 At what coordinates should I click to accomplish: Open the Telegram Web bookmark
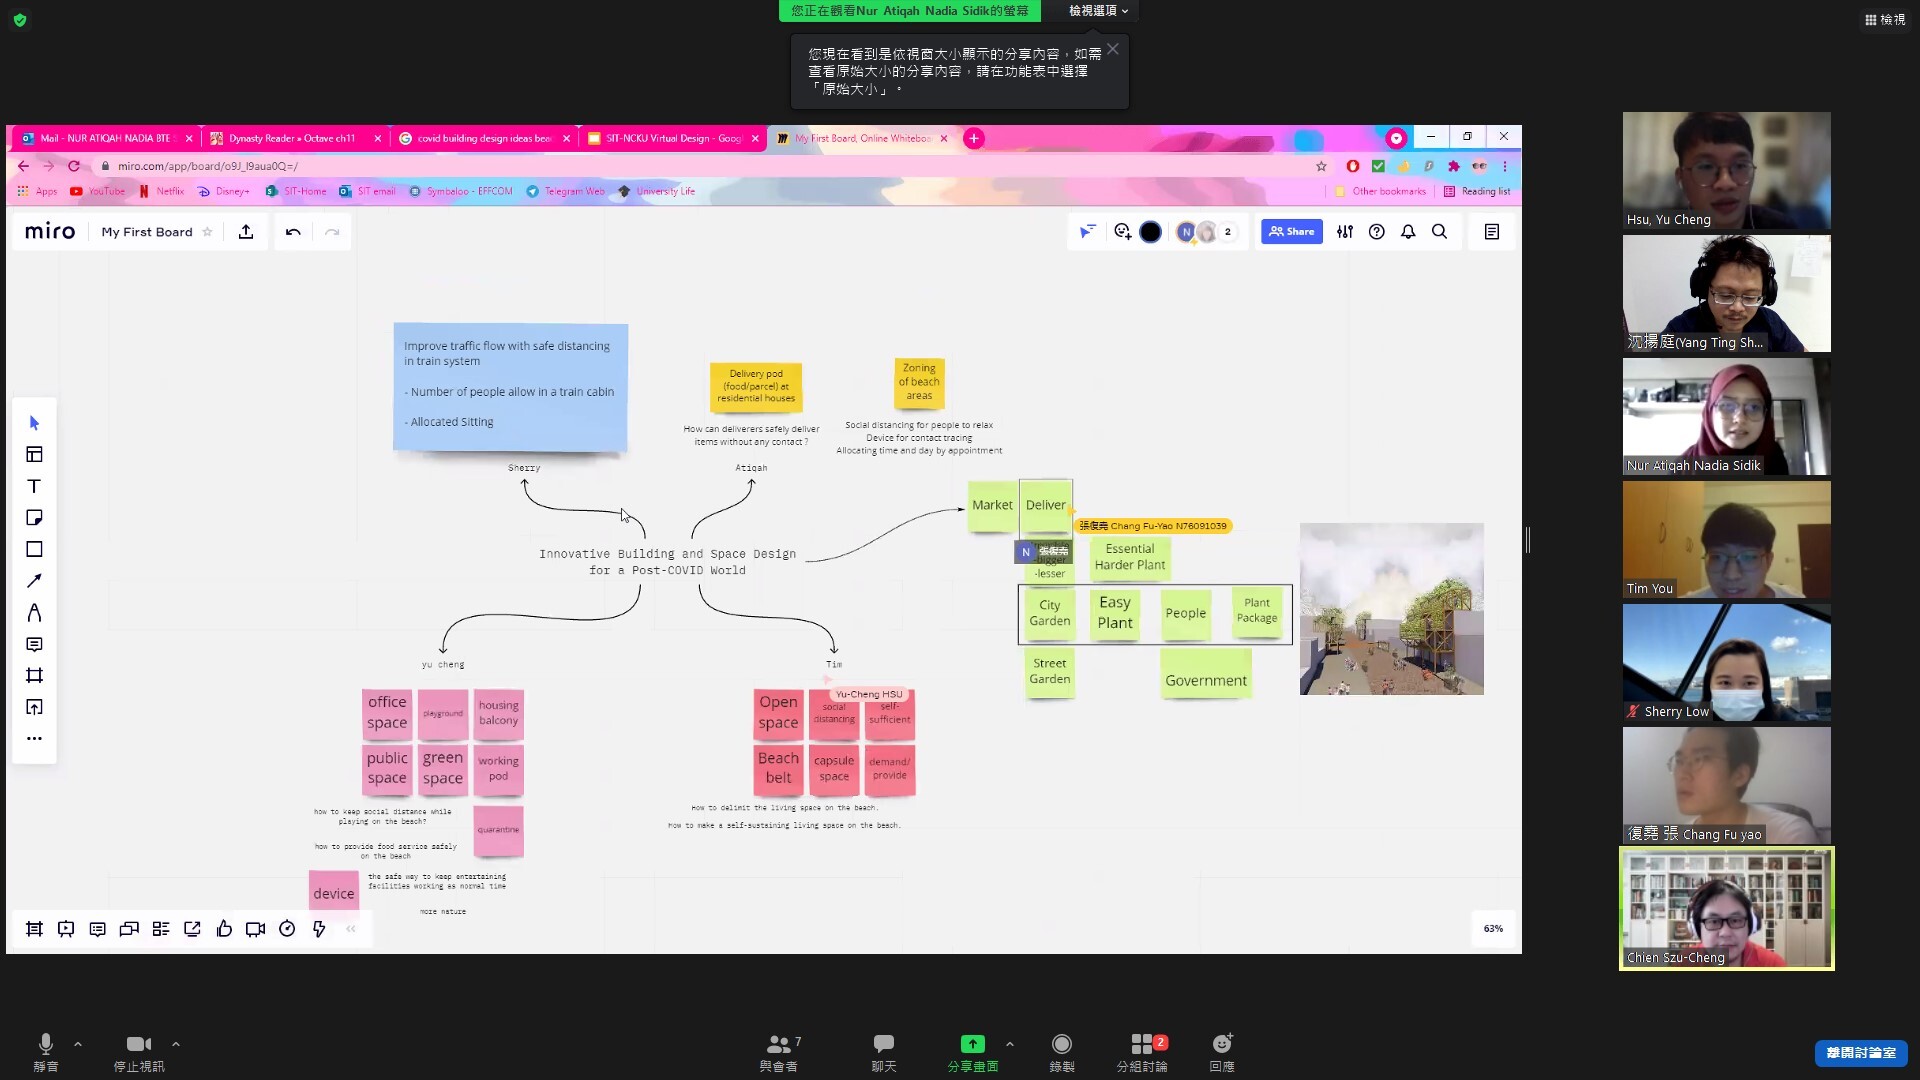click(565, 191)
